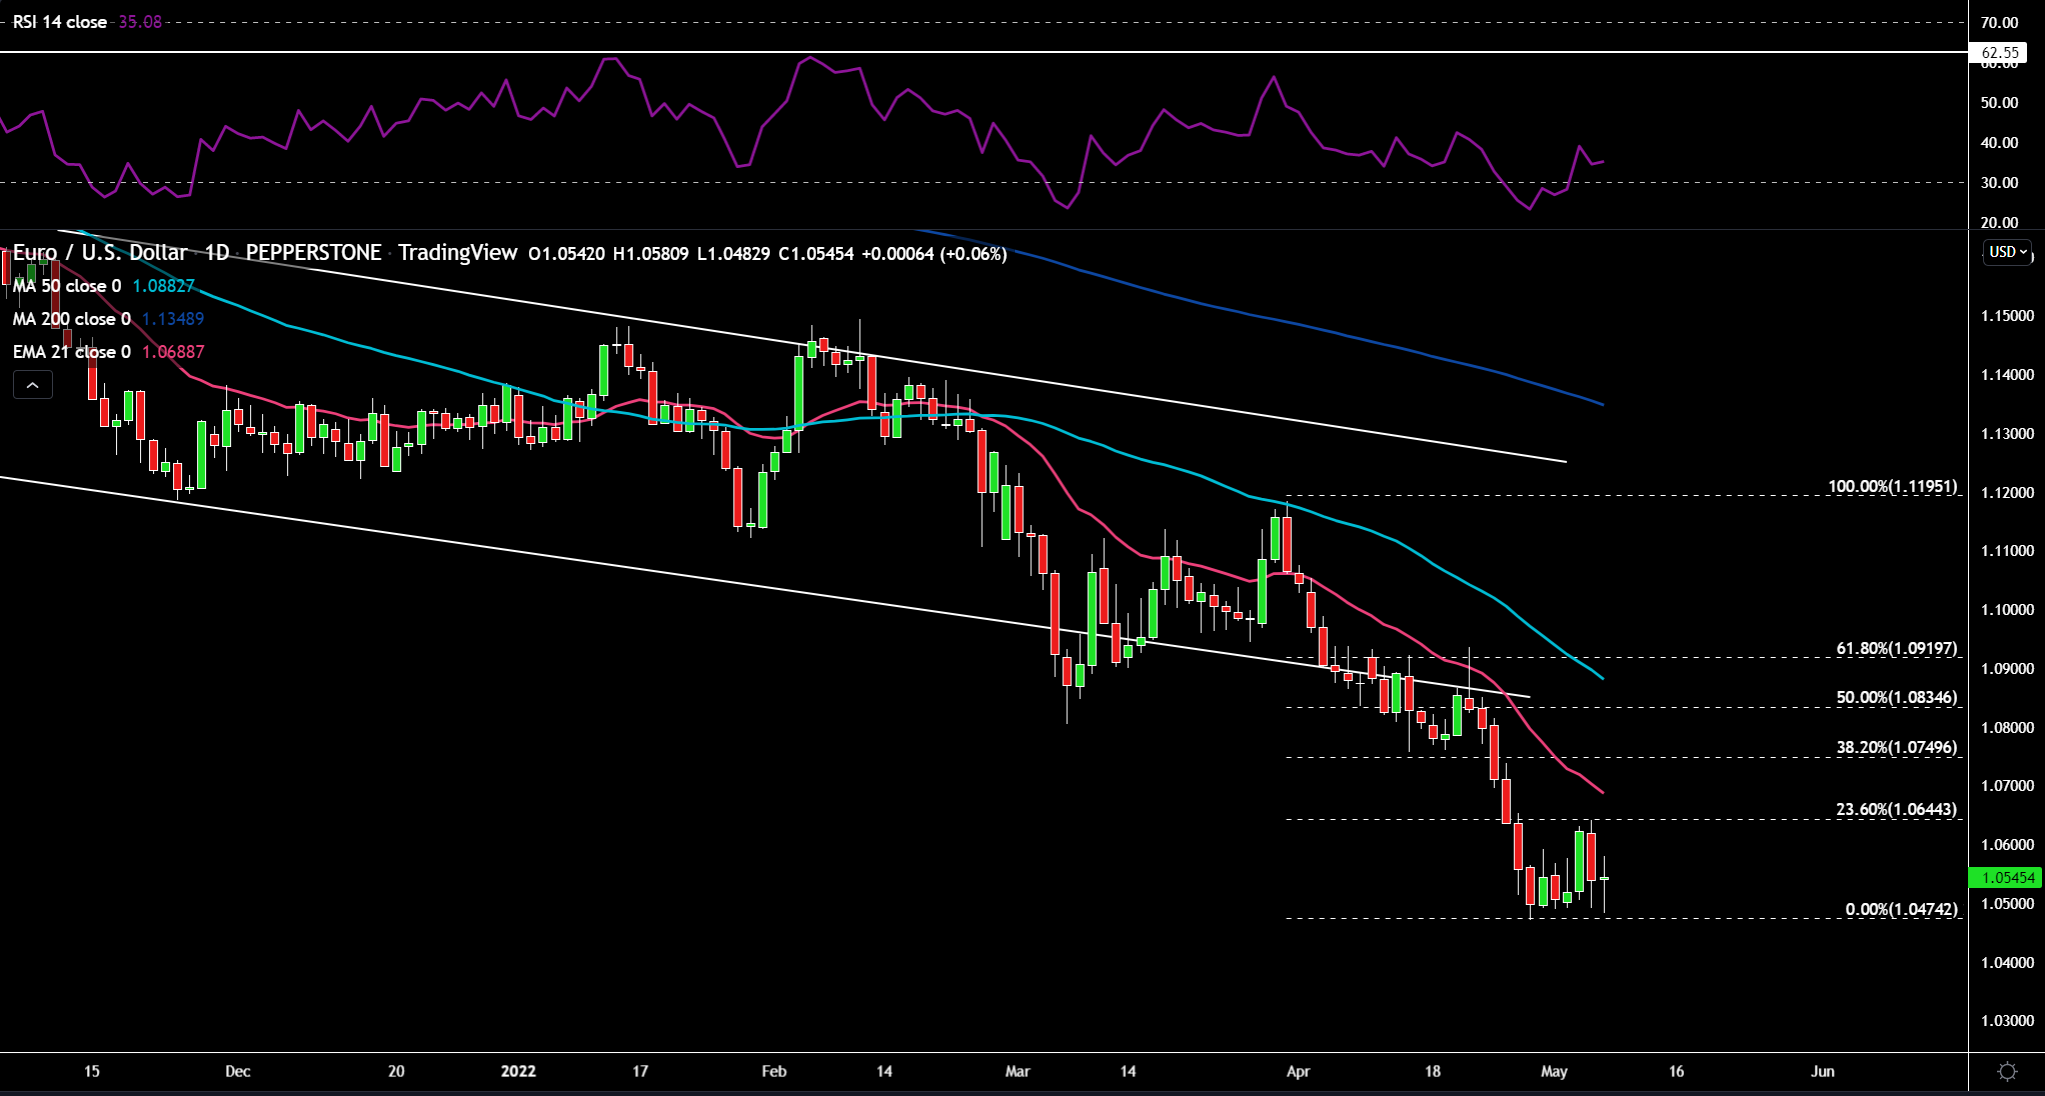Click the RSI 50.00 axis label
Image resolution: width=2045 pixels, height=1096 pixels.
coord(1999,103)
